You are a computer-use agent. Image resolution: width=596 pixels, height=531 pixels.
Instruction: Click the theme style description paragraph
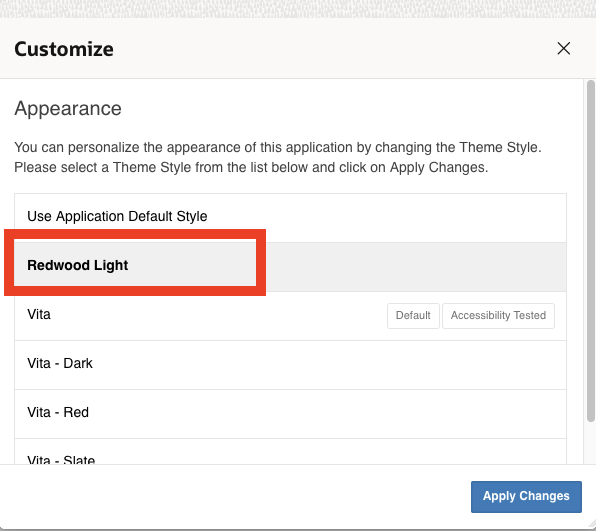(277, 157)
